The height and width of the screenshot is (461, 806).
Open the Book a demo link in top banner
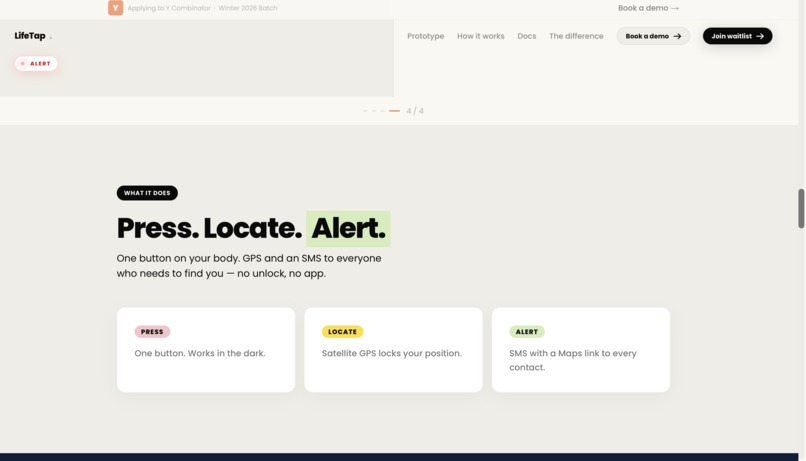click(x=648, y=8)
